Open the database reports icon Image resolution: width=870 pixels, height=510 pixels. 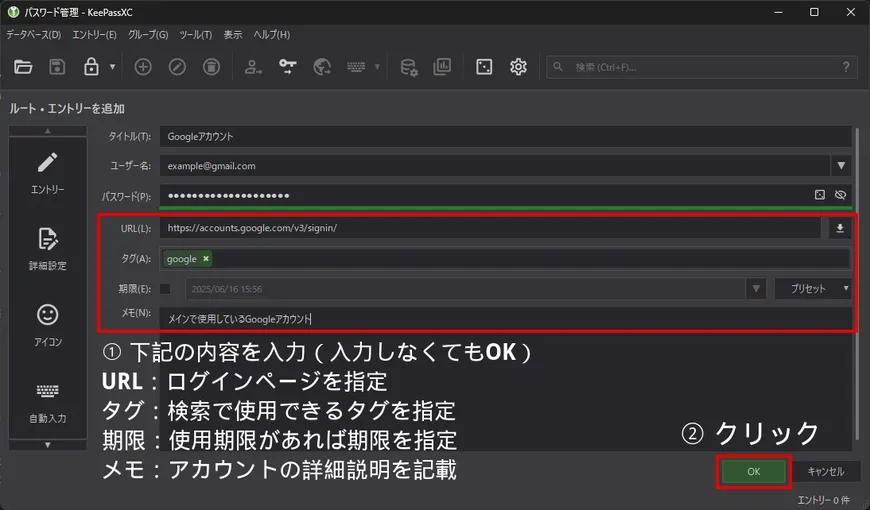tap(442, 67)
